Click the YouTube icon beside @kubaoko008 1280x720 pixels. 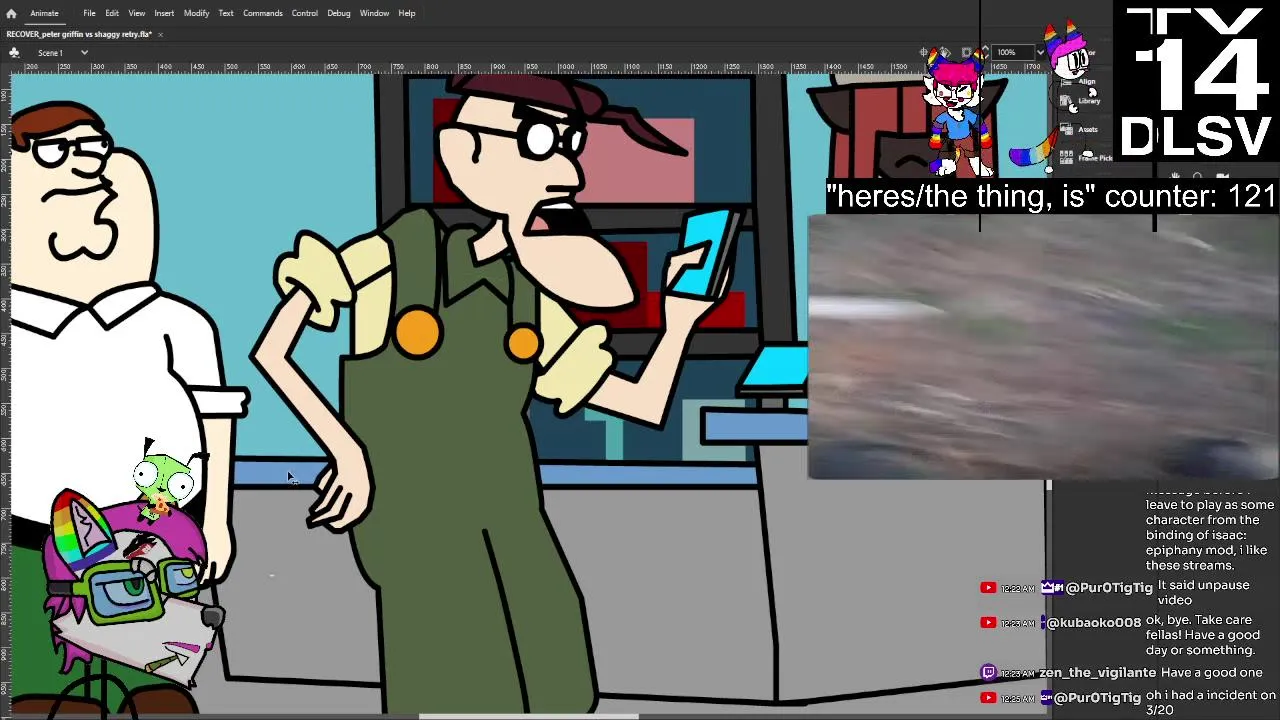[988, 622]
